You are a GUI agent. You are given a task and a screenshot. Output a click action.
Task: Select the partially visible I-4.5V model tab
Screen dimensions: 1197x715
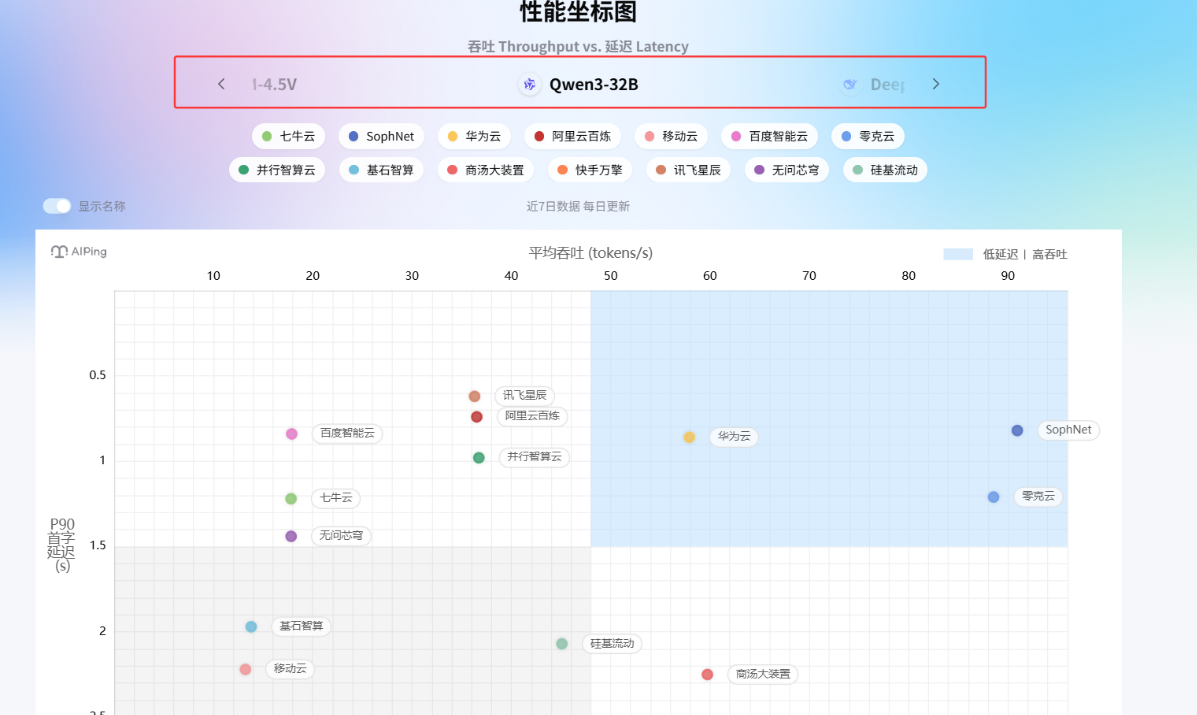point(274,85)
